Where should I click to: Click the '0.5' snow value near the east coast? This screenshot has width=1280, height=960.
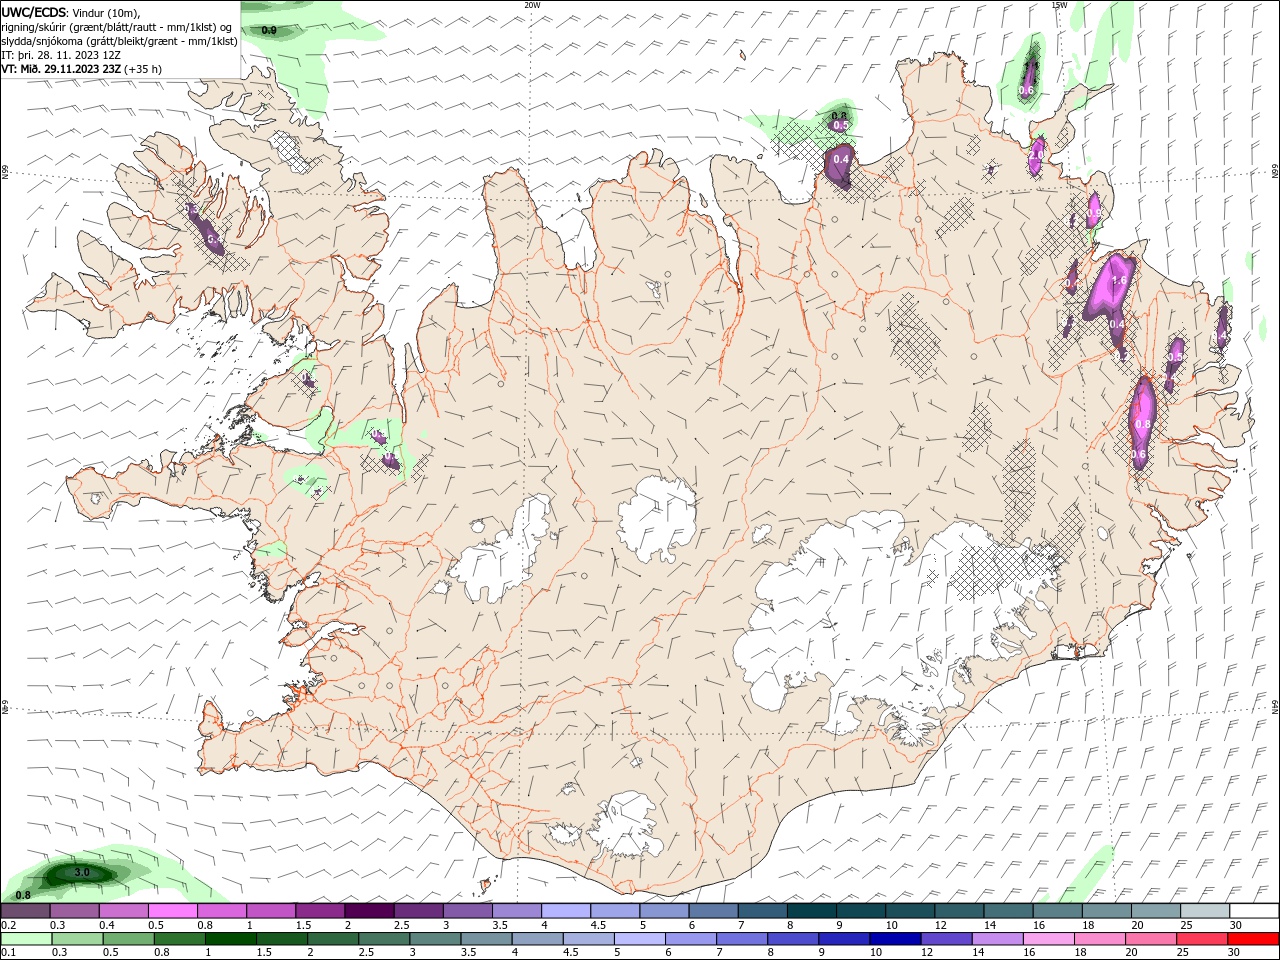click(1176, 356)
